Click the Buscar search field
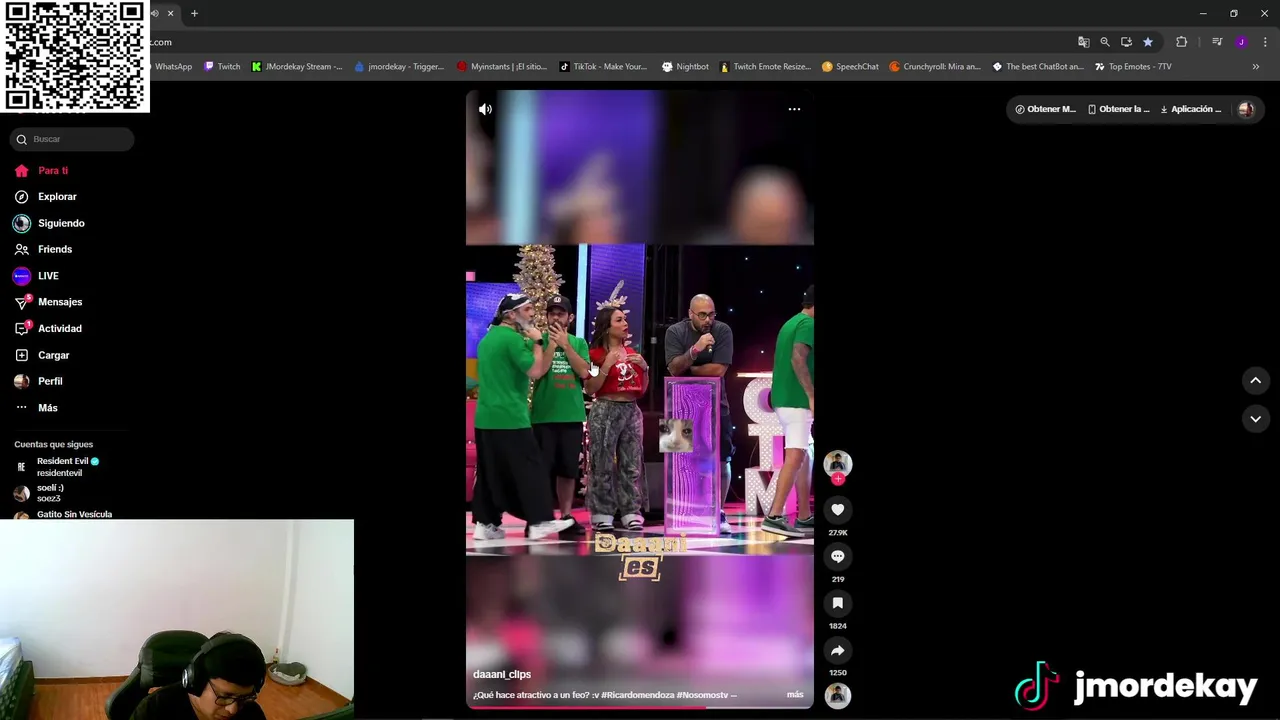The width and height of the screenshot is (1280, 720). [72, 139]
